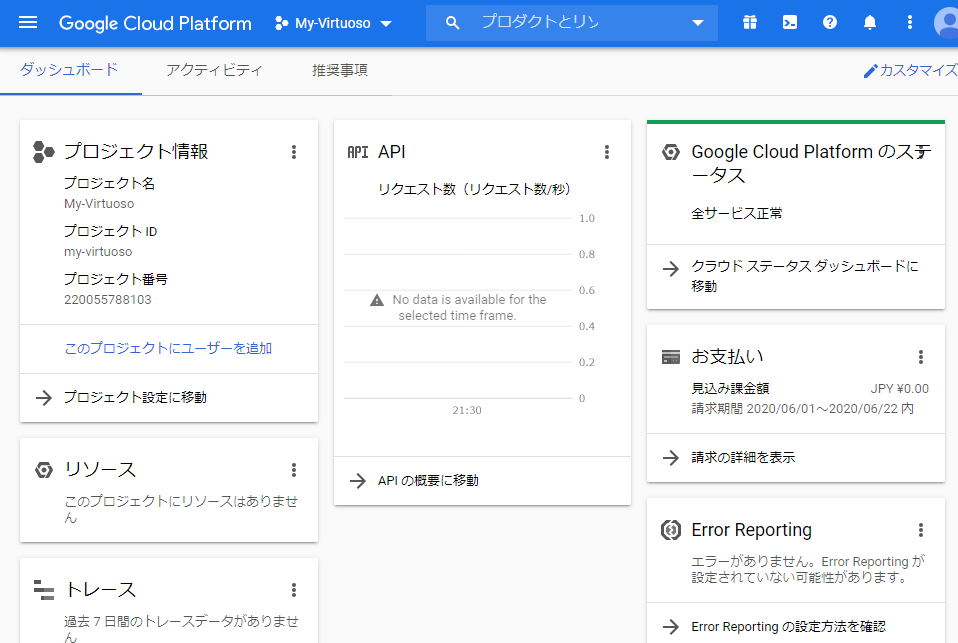Click このプロジェクトにユーザーを追加 link
The height and width of the screenshot is (643, 958).
[168, 348]
